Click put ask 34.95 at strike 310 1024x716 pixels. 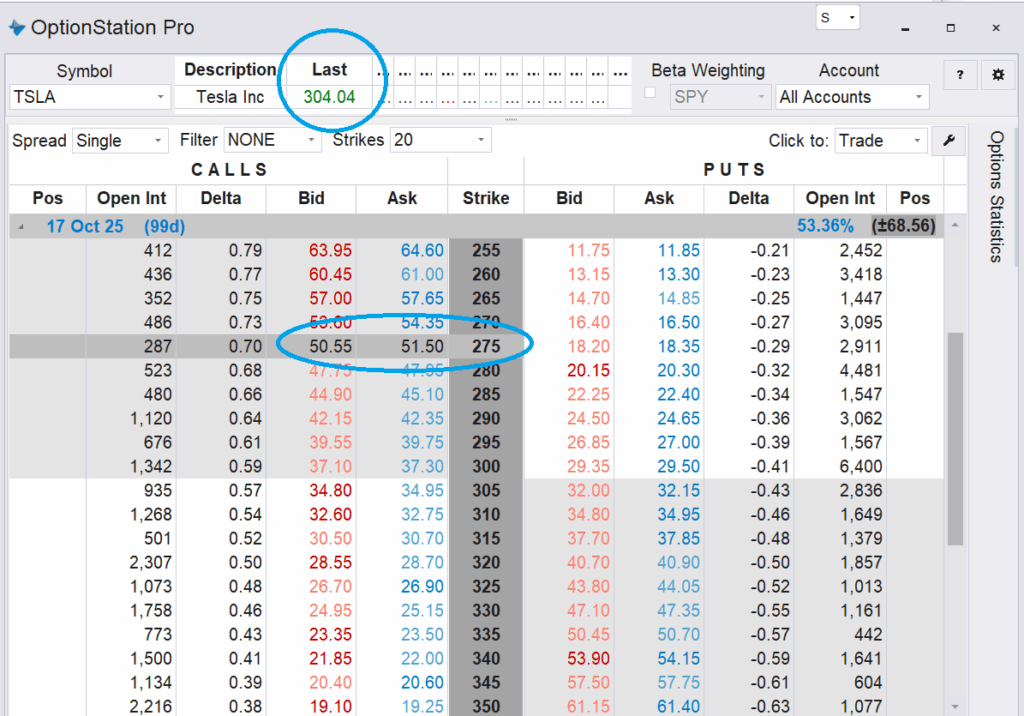(x=679, y=515)
